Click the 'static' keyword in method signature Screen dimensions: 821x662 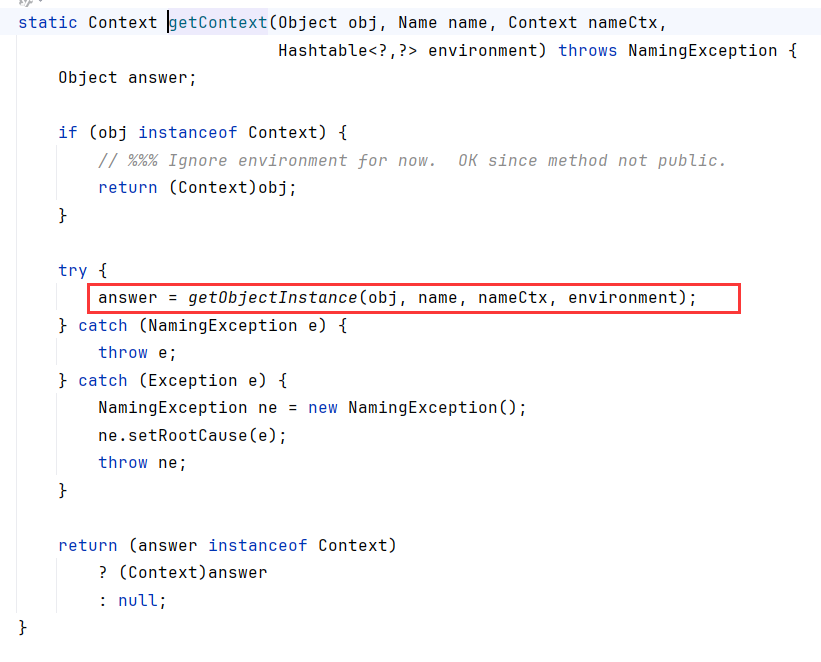[x=48, y=23]
